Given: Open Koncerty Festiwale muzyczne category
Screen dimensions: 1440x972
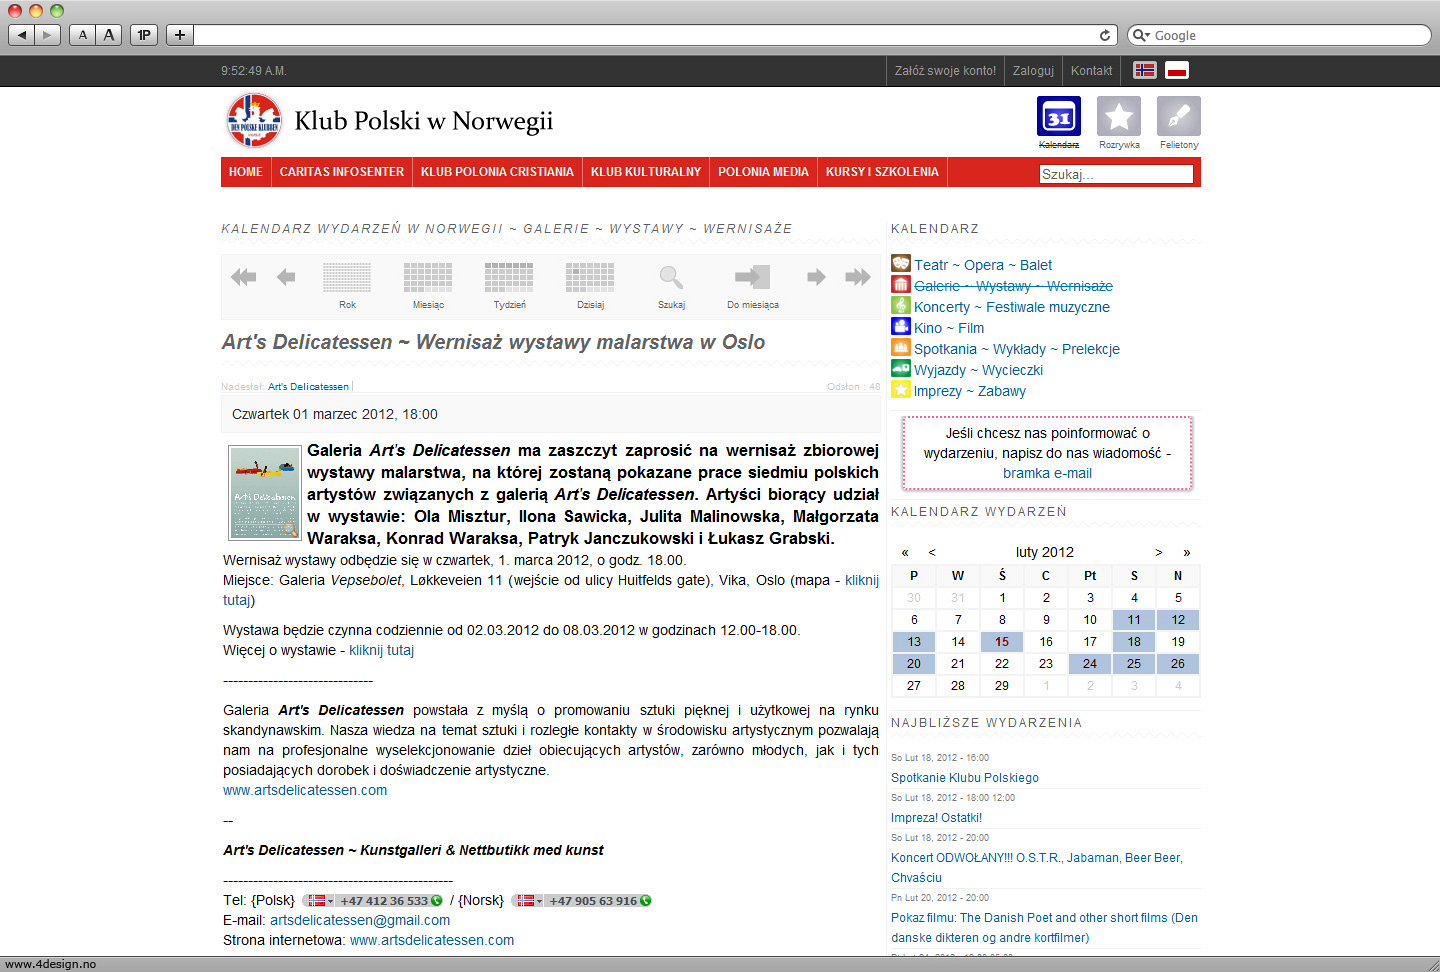Looking at the screenshot, I should coord(1012,307).
